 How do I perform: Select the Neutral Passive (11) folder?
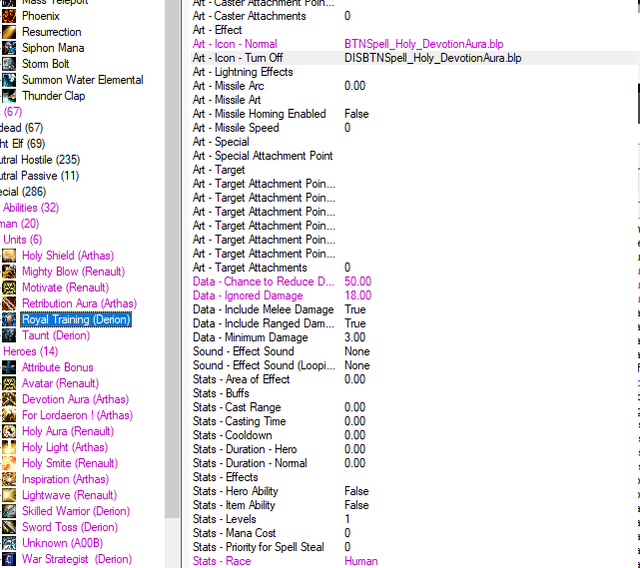(40, 176)
